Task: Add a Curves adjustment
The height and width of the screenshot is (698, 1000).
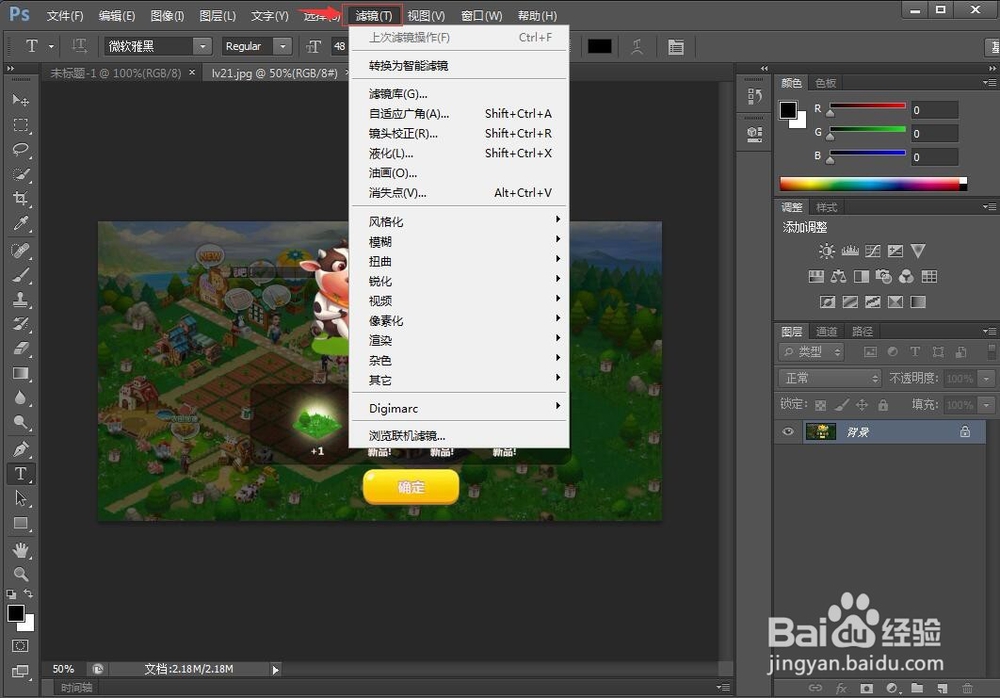Action: coord(872,251)
